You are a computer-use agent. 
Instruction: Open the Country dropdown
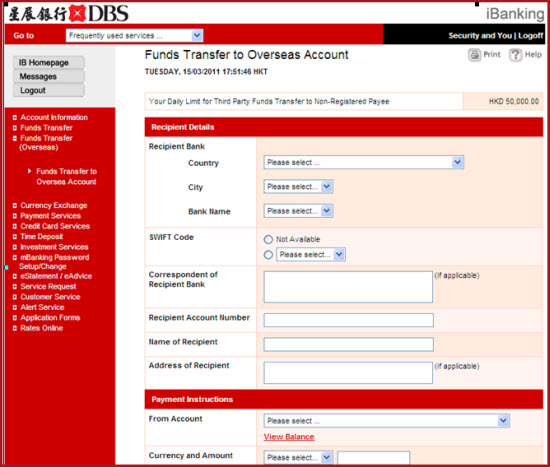(x=364, y=162)
